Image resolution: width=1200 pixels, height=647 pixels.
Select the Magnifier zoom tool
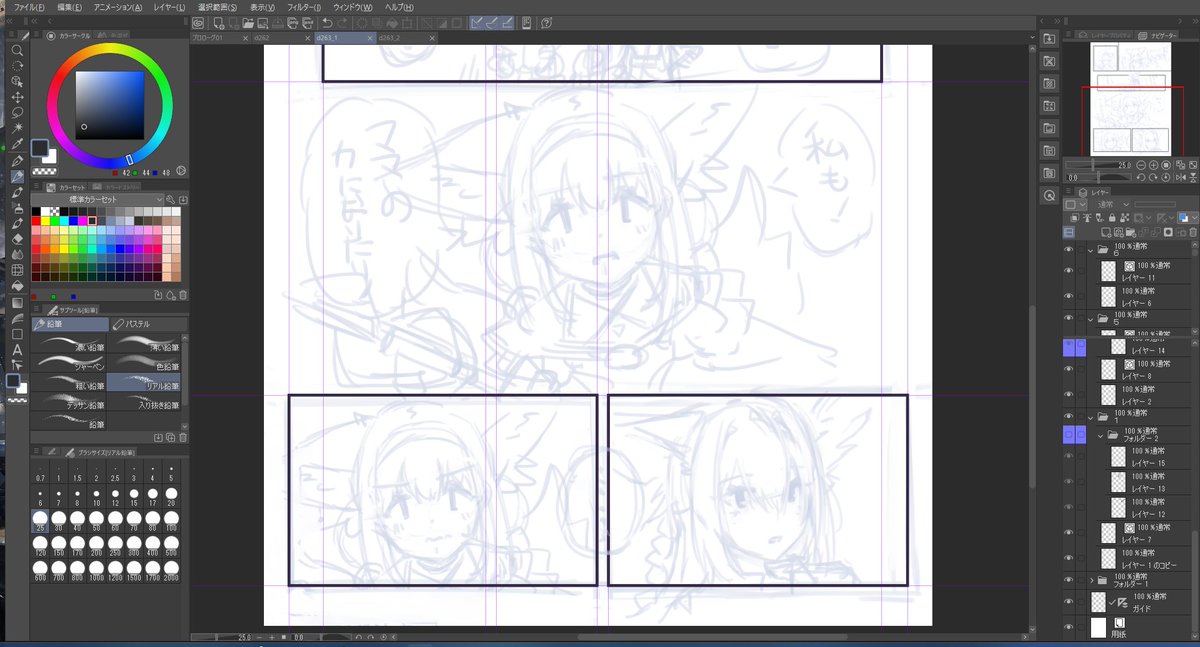[x=17, y=49]
